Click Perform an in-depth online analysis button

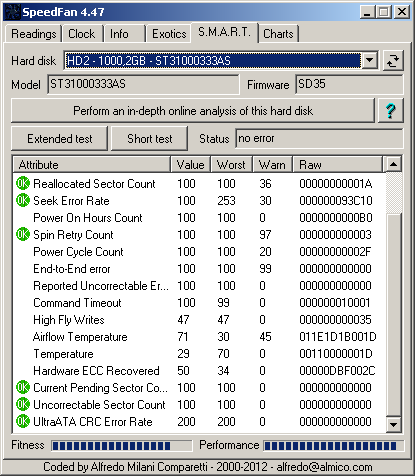(x=193, y=111)
